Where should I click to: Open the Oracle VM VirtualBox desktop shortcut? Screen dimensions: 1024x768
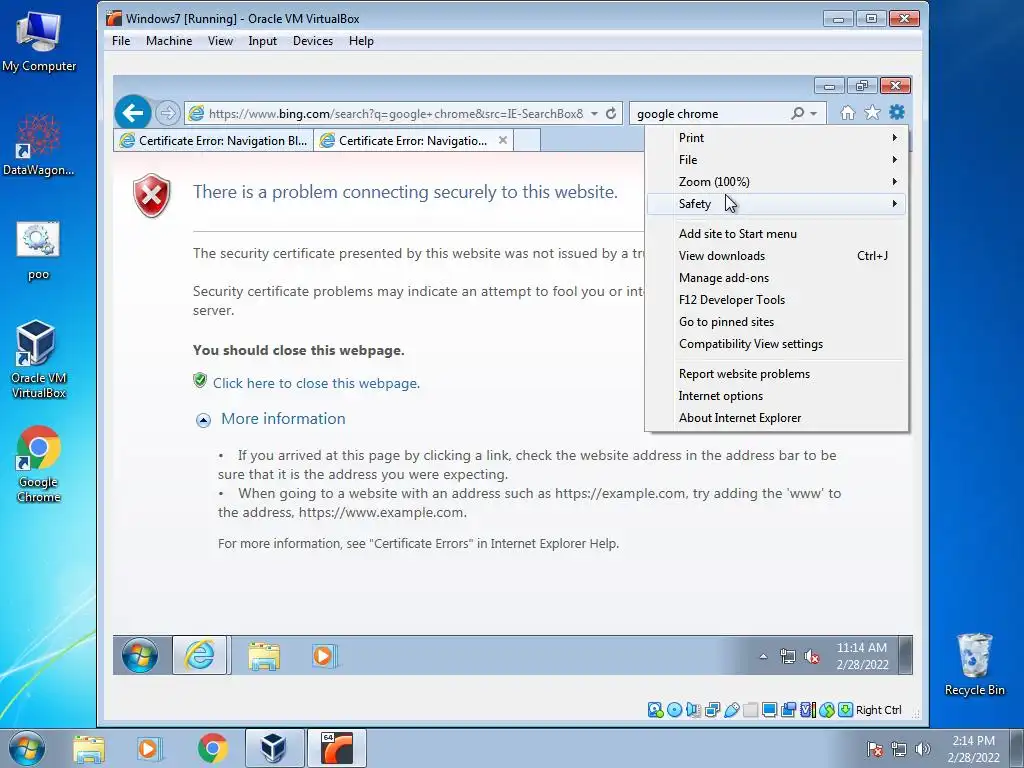point(38,359)
